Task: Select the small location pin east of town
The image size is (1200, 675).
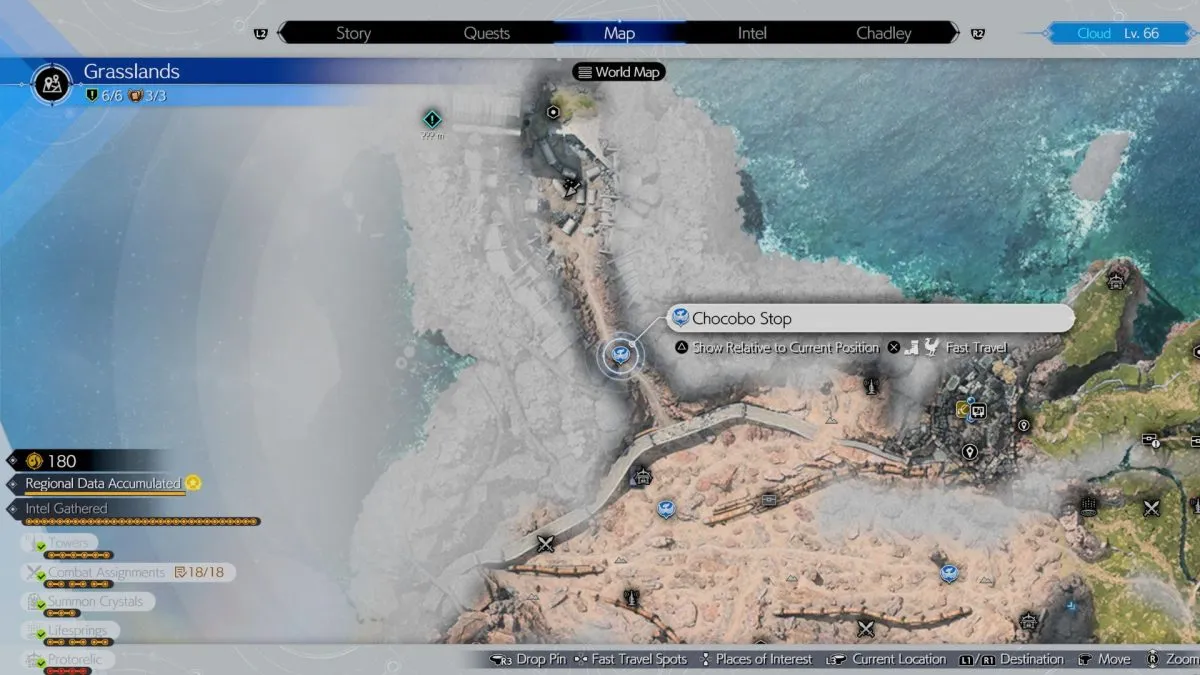Action: [x=1023, y=425]
